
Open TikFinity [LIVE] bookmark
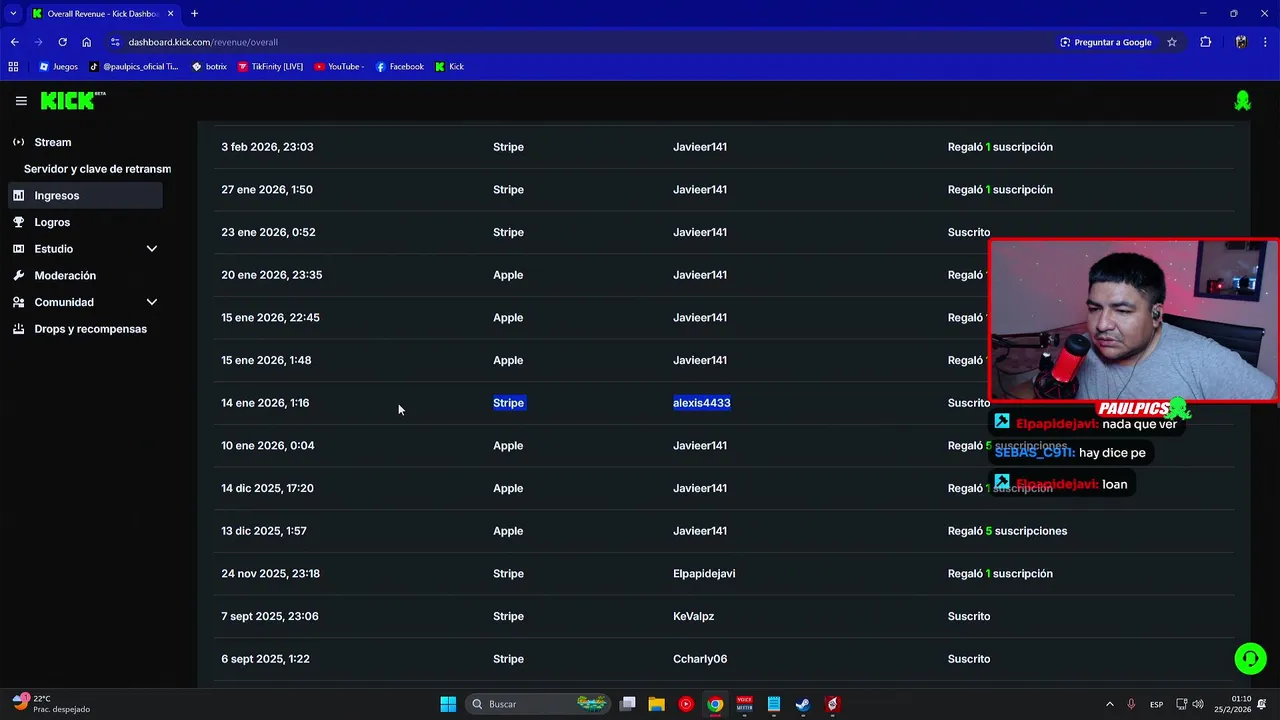270,67
